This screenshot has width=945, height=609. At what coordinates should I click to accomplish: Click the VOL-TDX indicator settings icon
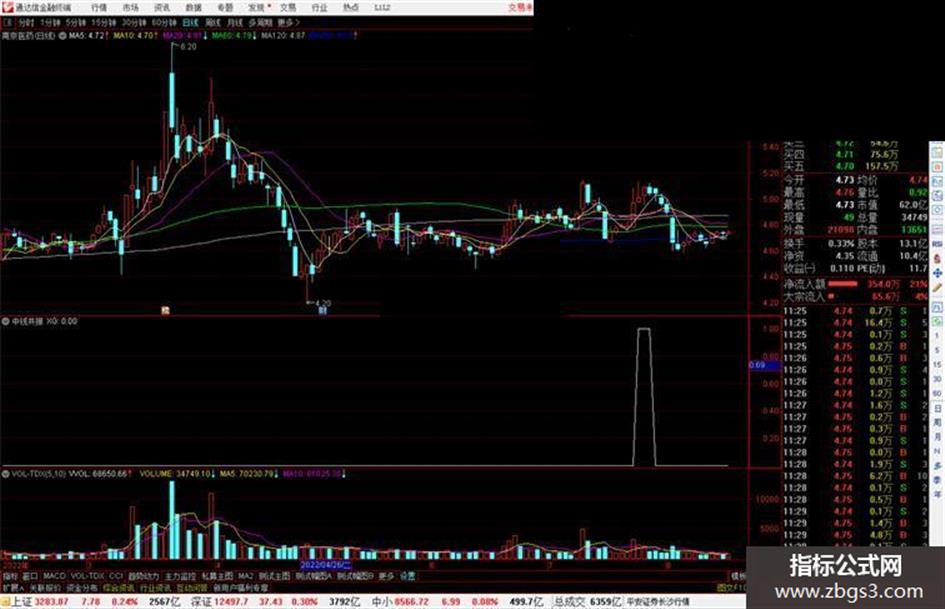5,474
